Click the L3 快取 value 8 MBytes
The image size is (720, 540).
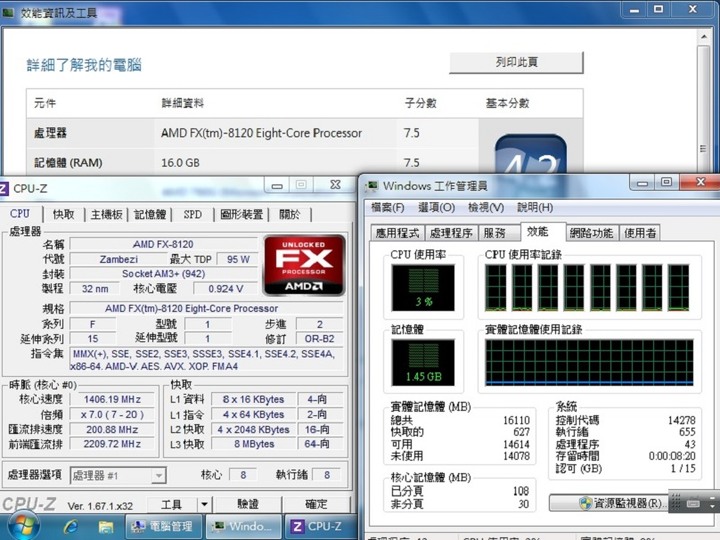253,444
